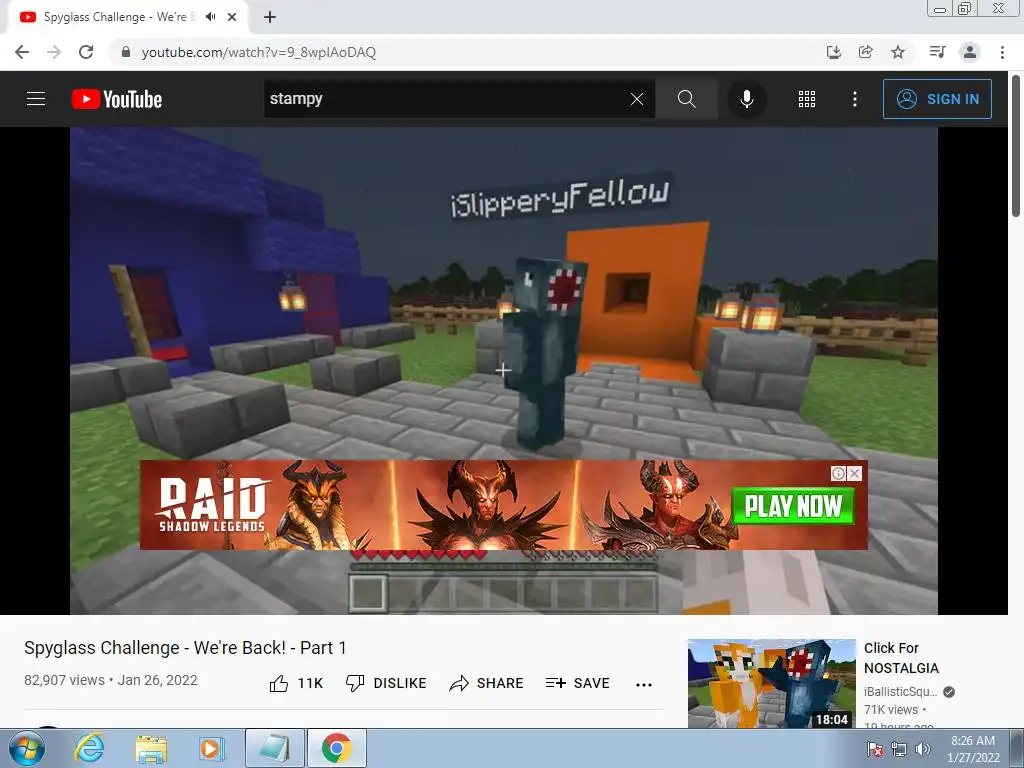Open the iBallisticSqu... channel link
1024x768 pixels.
coord(901,692)
